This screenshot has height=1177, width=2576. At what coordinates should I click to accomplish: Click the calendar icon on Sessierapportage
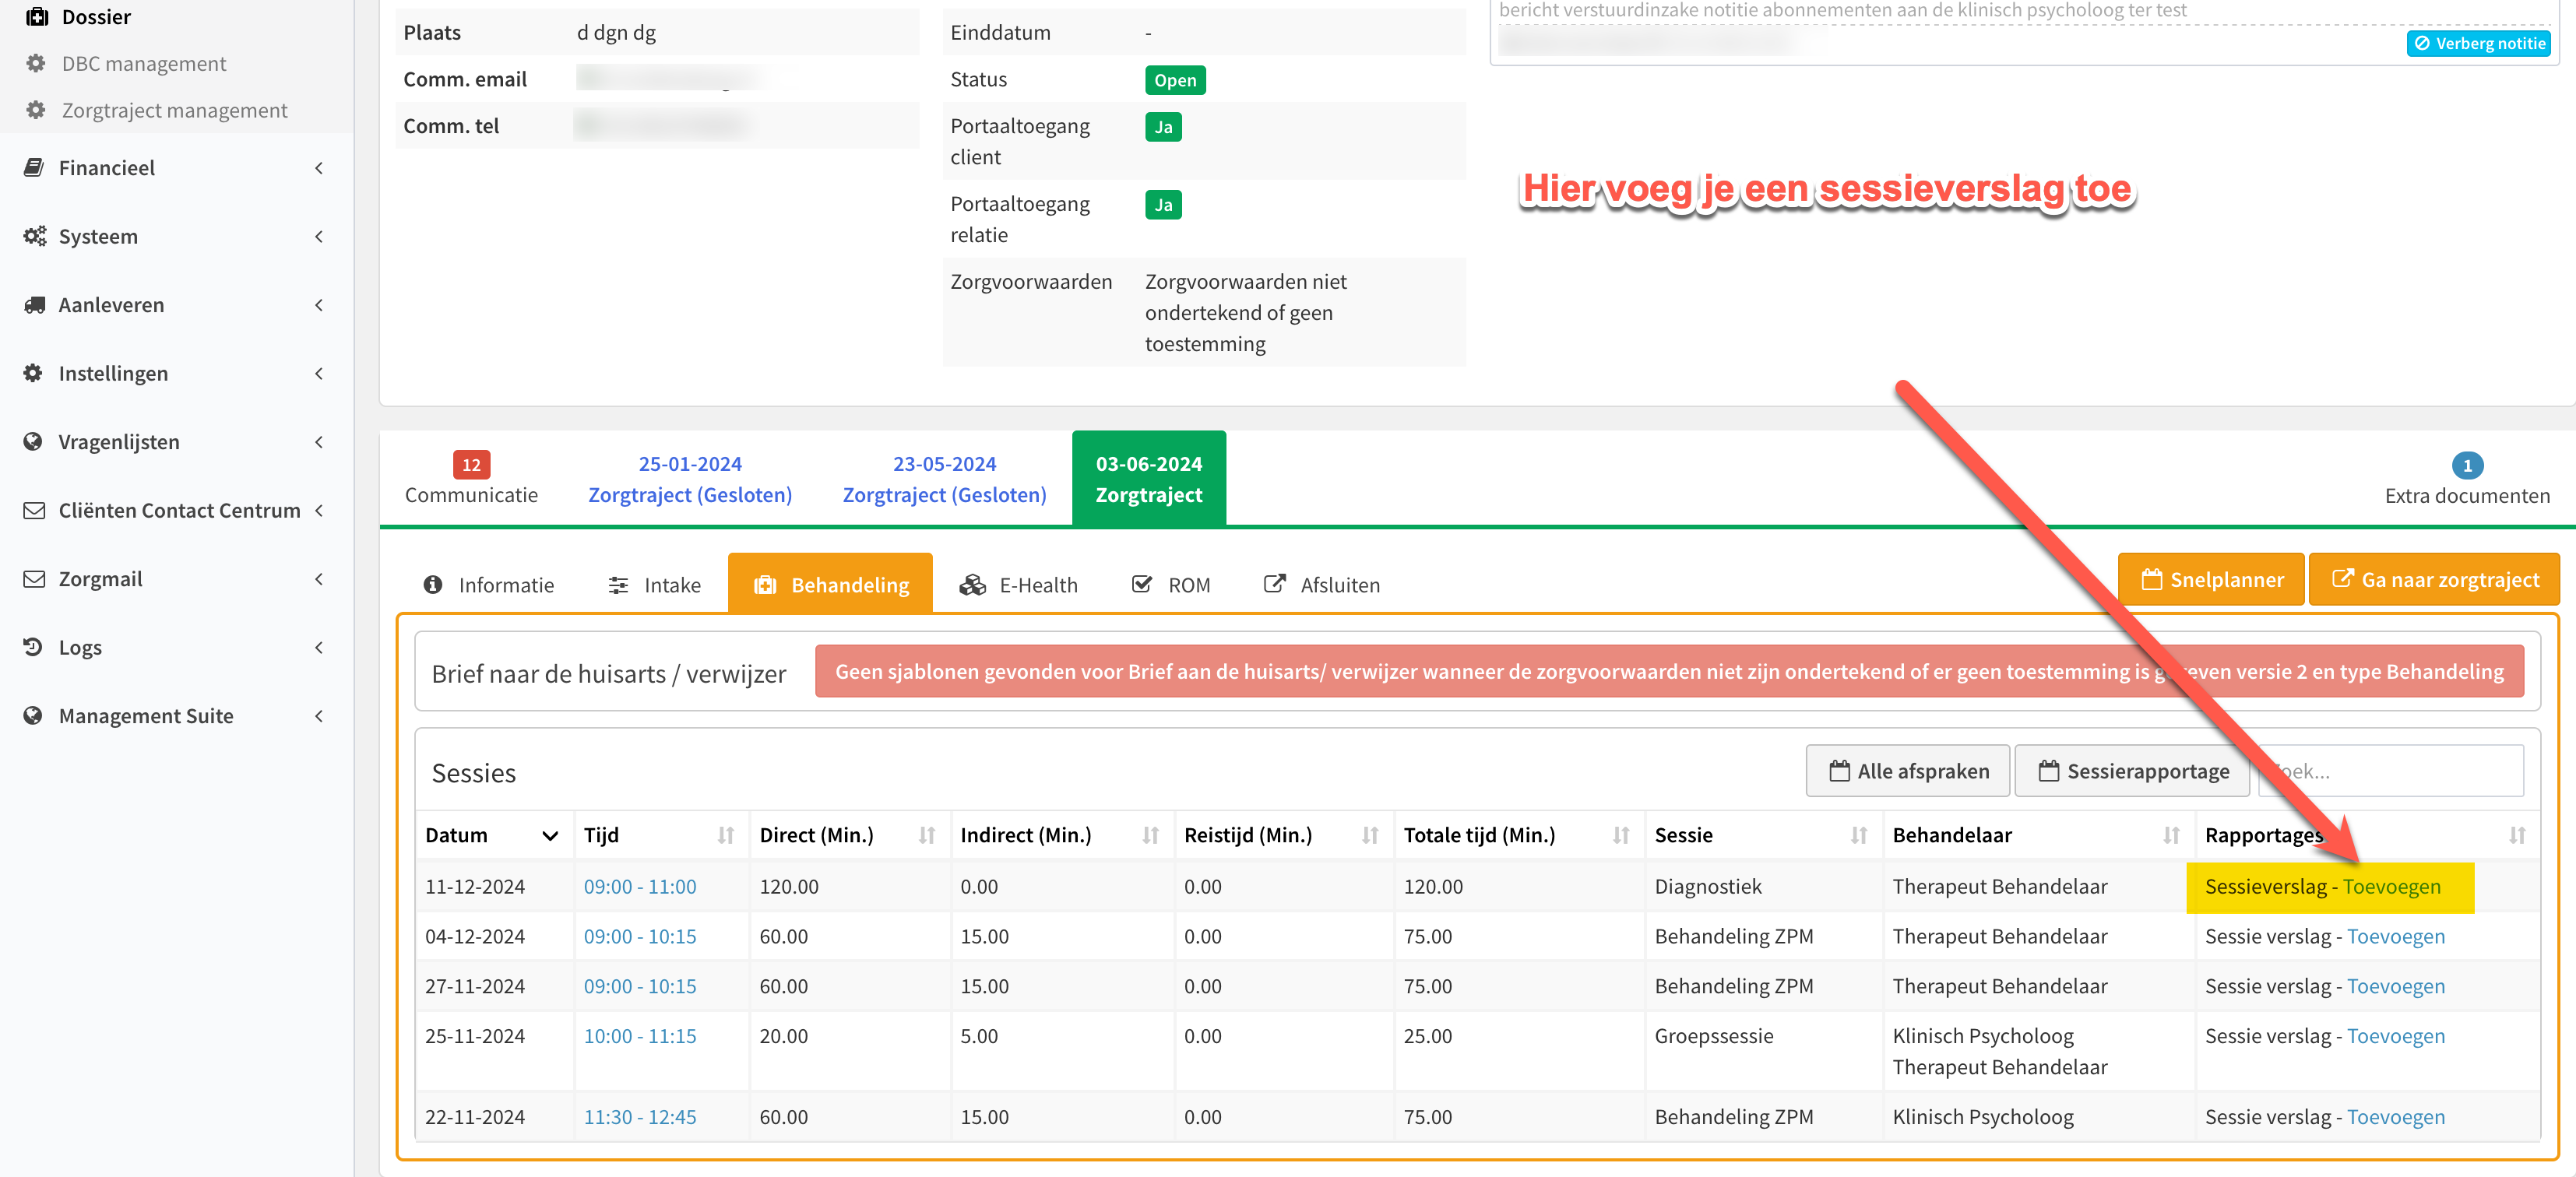pyautogui.click(x=2049, y=771)
